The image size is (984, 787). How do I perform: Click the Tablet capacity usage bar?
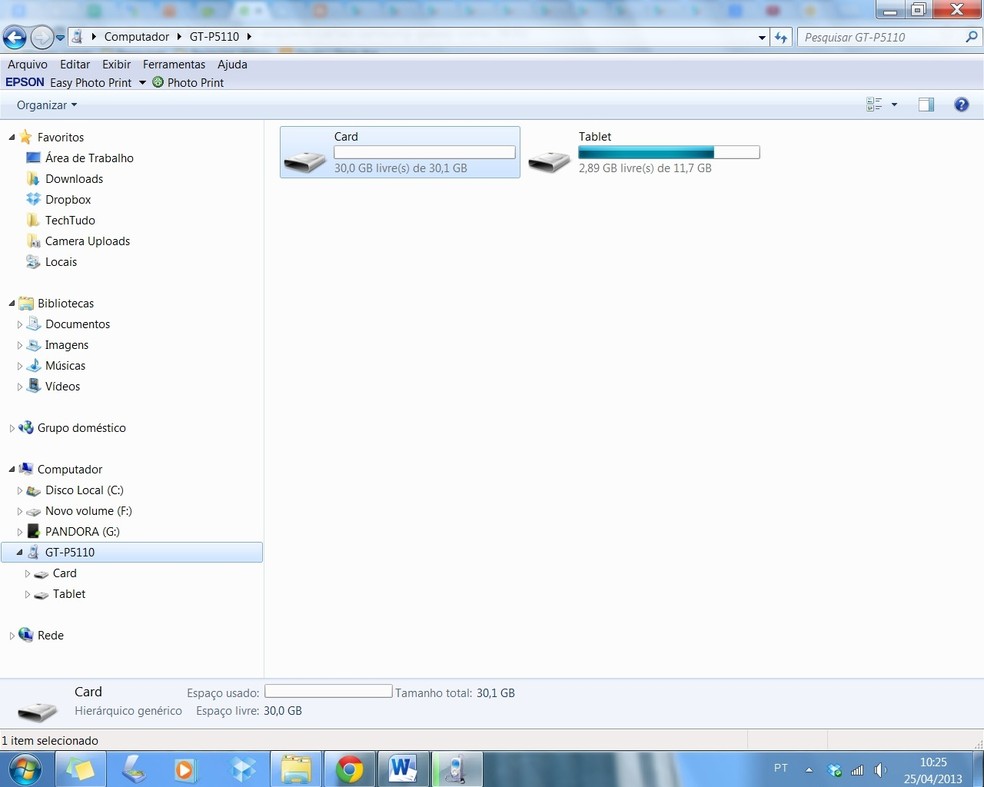pyautogui.click(x=669, y=152)
